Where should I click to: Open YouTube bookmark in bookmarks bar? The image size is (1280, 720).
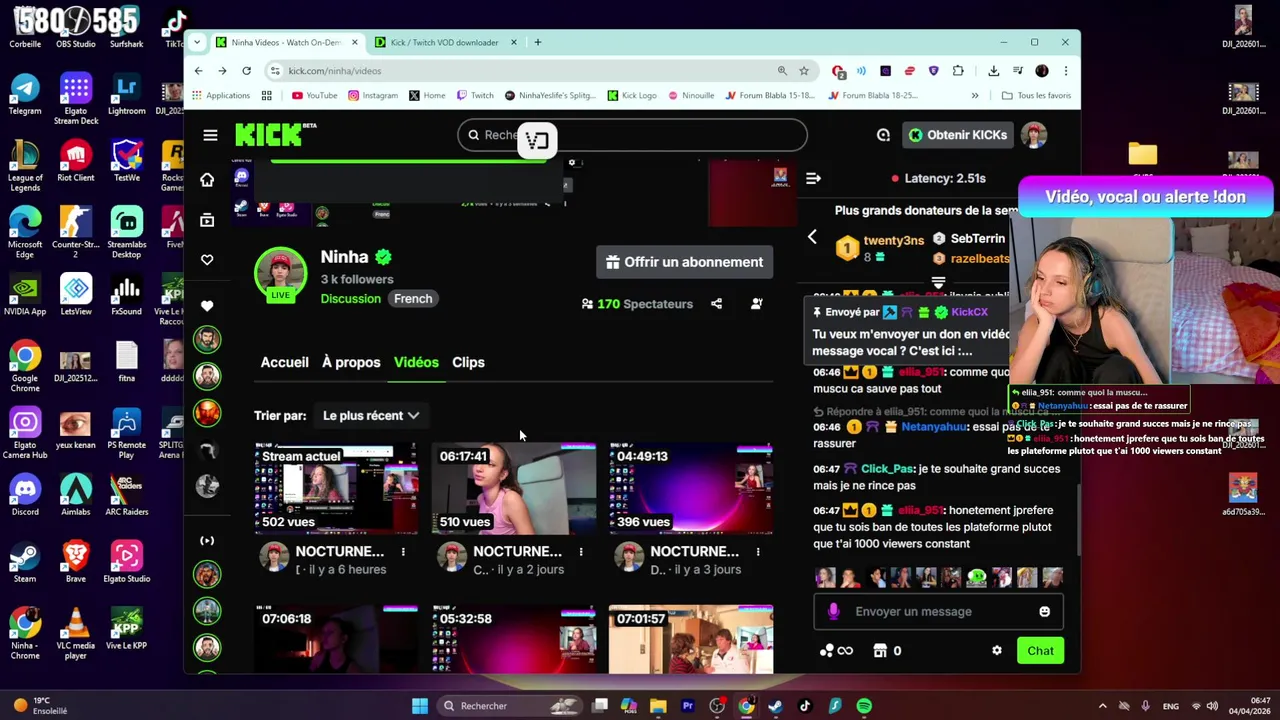[314, 96]
